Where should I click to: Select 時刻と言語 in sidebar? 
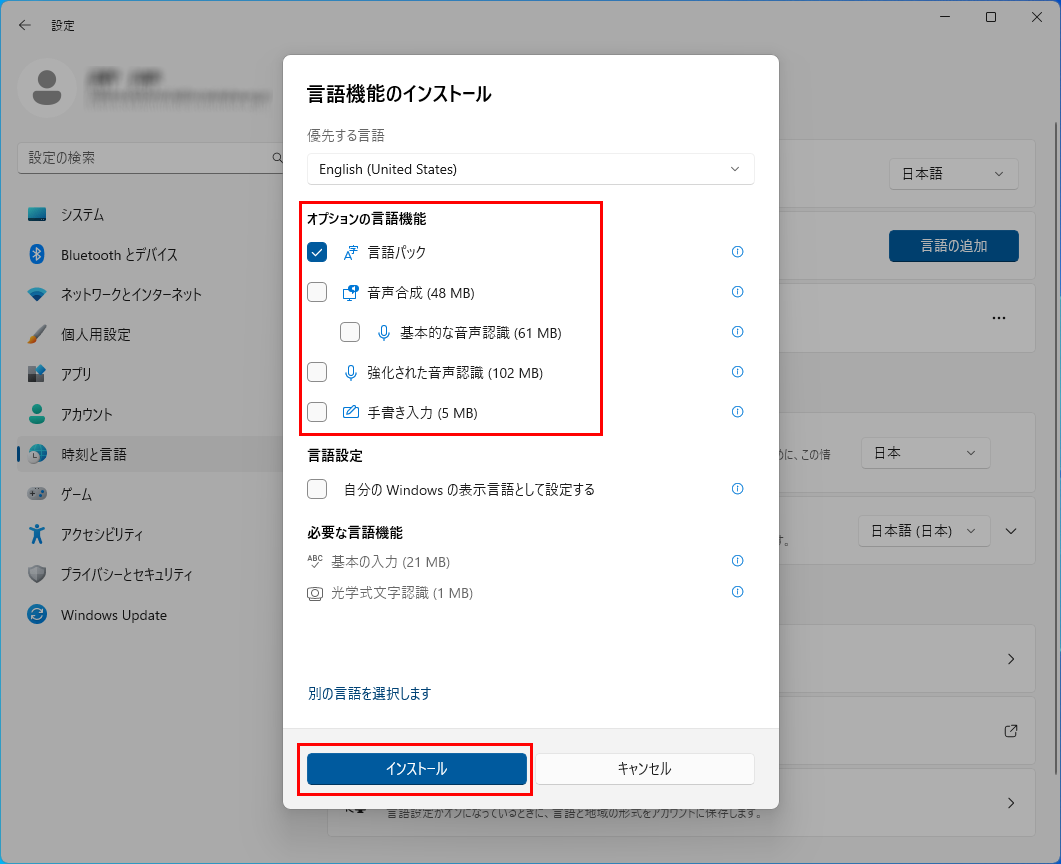tap(150, 454)
